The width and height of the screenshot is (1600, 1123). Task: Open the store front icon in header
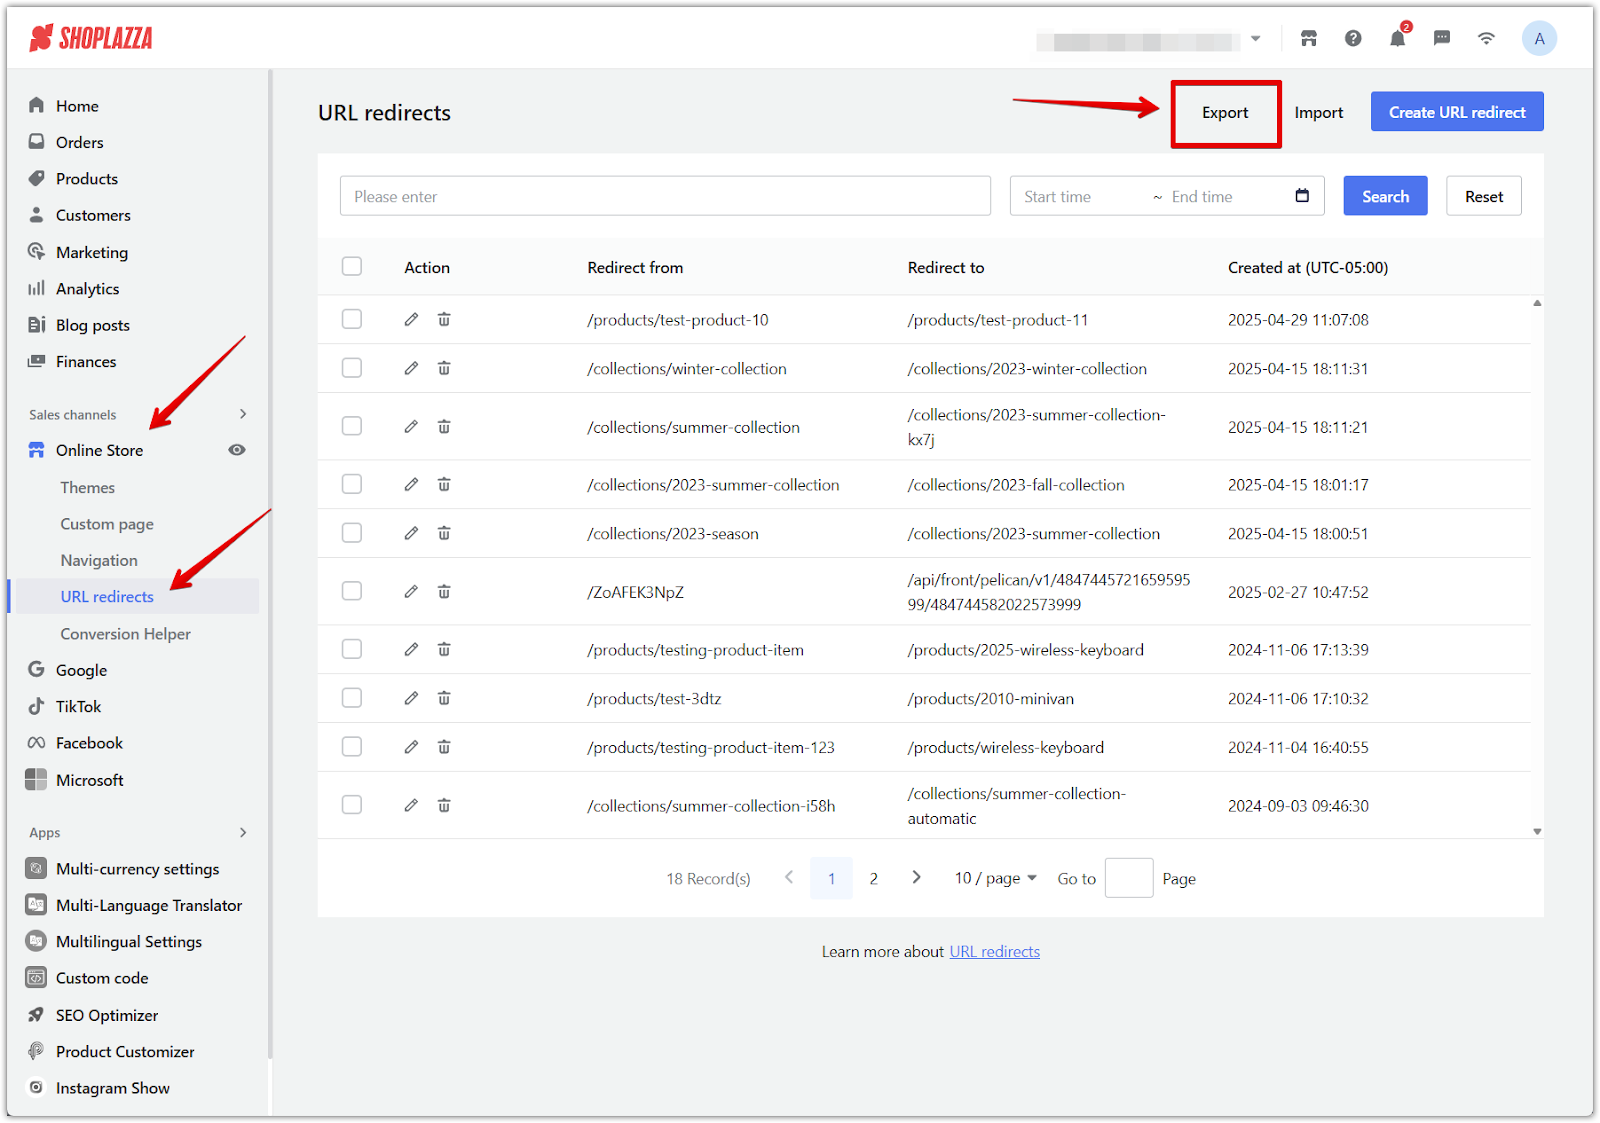(1308, 39)
